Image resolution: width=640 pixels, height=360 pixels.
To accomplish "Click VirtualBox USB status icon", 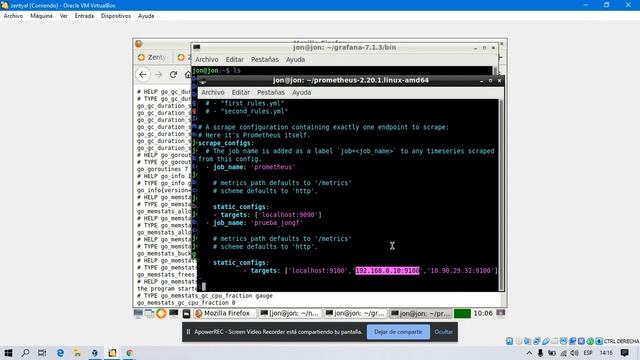I will [545, 341].
